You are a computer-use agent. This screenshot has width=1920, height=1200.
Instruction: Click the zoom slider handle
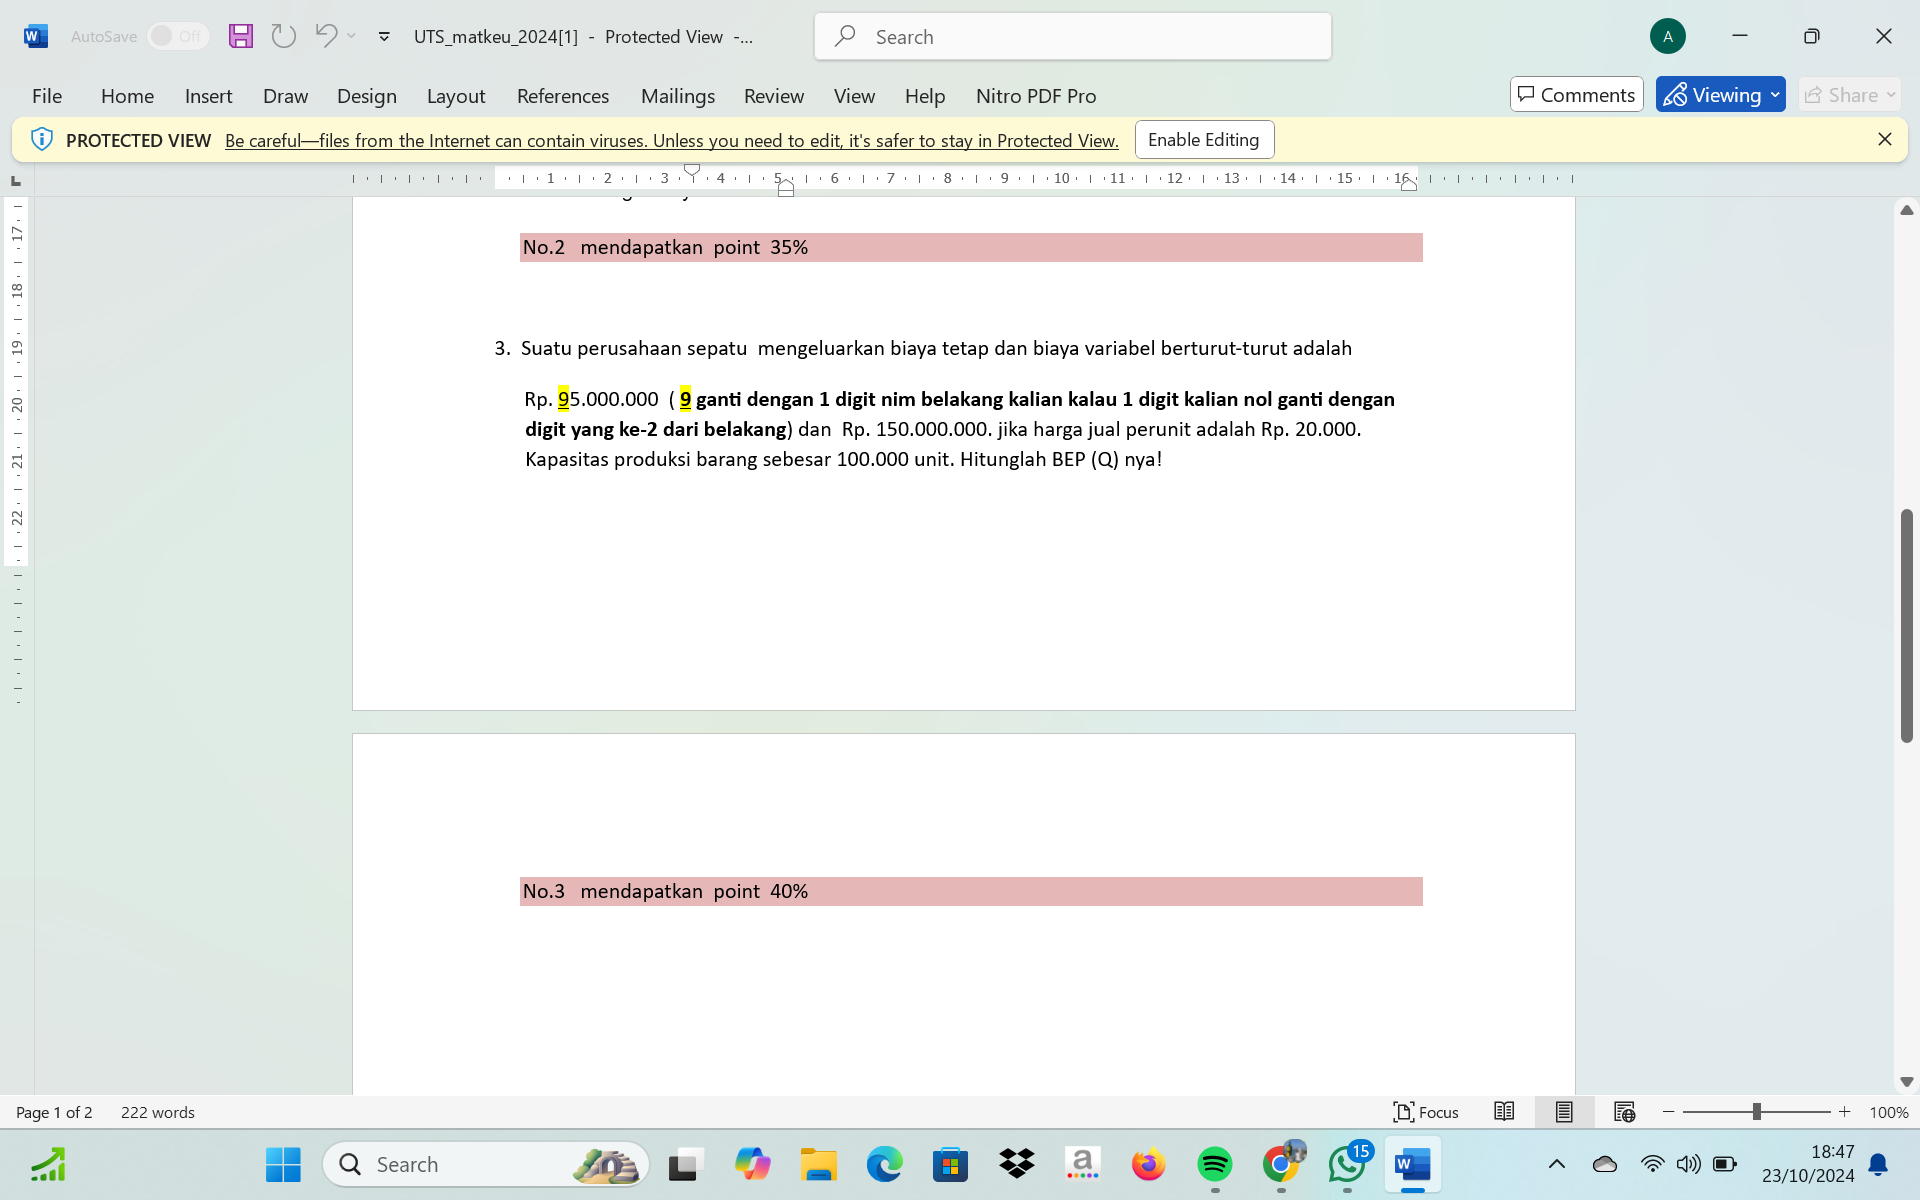pos(1756,1112)
